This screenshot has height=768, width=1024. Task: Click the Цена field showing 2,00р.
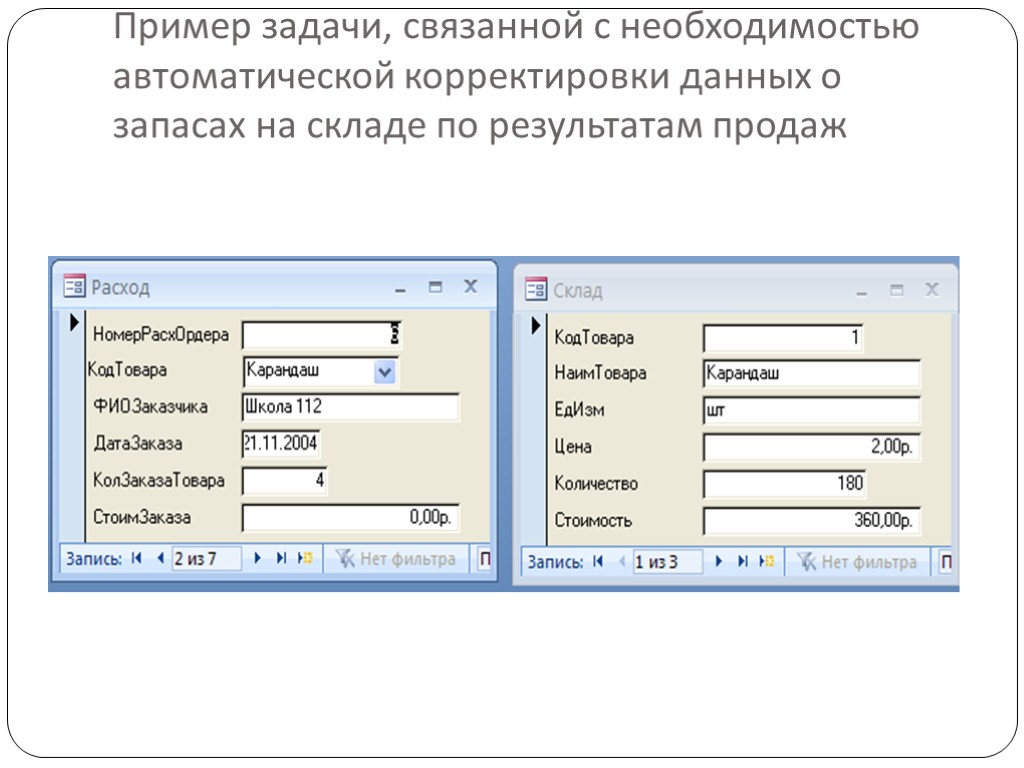click(x=812, y=447)
